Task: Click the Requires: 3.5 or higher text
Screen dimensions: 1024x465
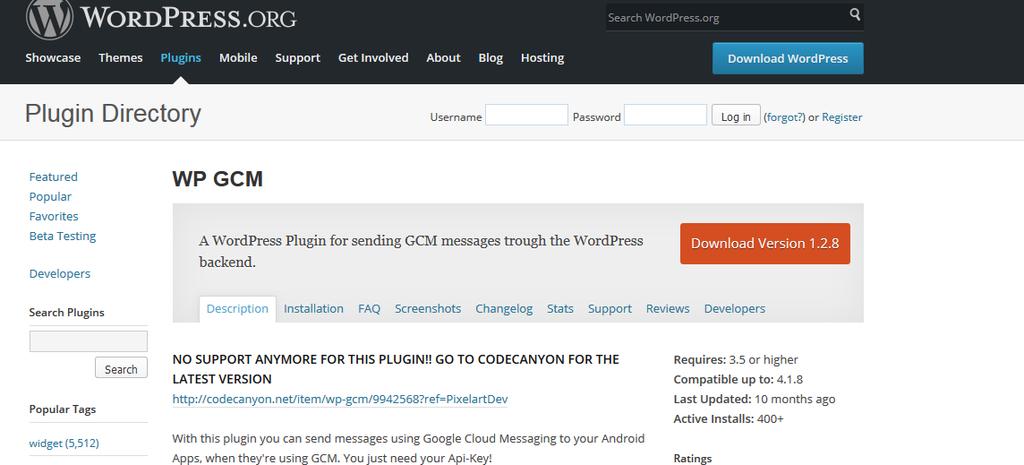Action: 736,360
